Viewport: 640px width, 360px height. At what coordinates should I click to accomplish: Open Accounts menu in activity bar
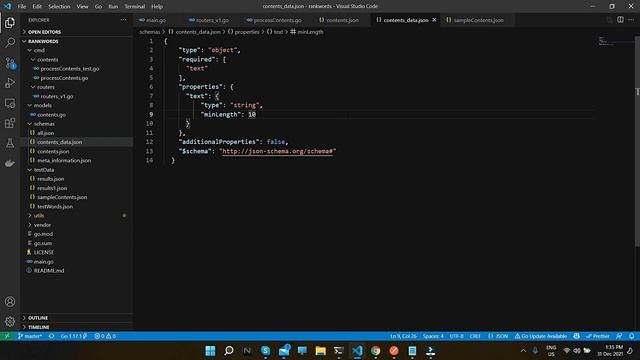(10, 302)
